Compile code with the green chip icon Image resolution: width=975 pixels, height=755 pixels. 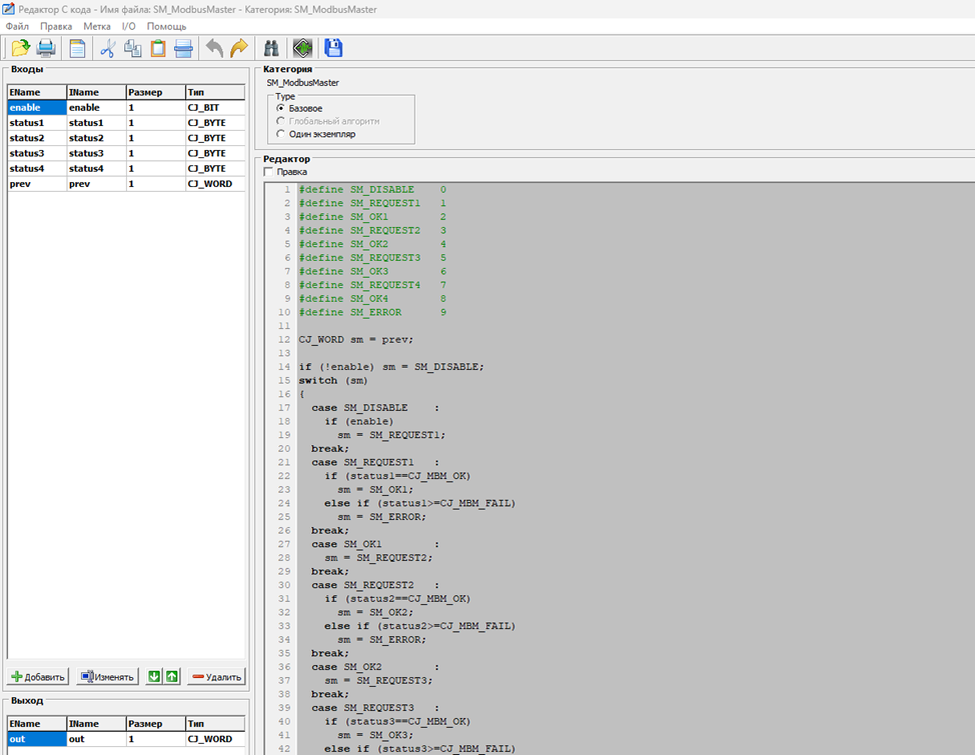pyautogui.click(x=302, y=48)
